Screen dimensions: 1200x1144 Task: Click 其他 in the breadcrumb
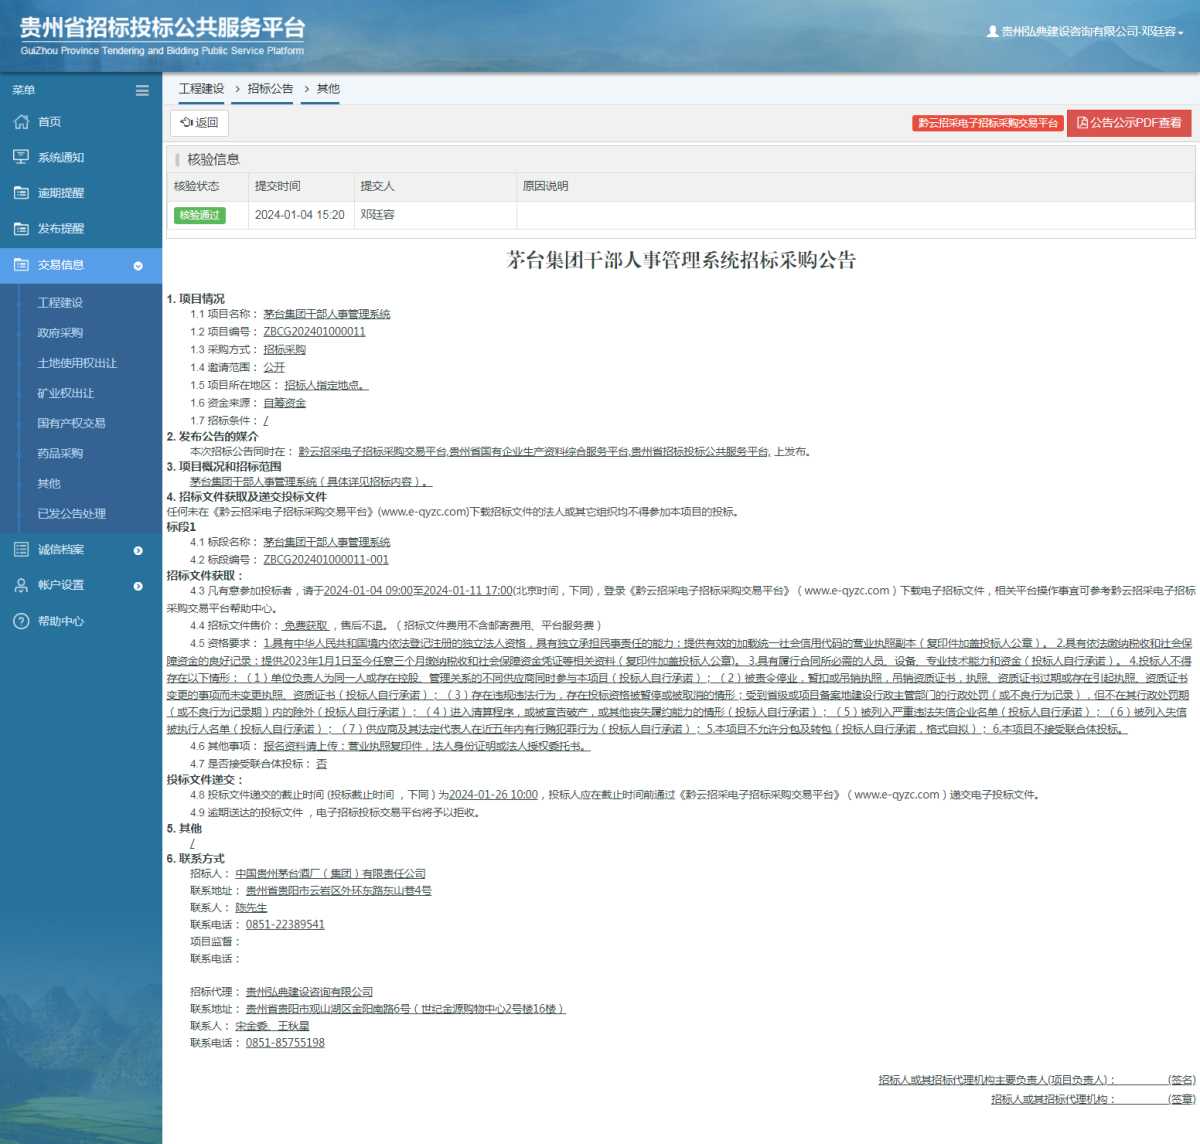point(328,89)
